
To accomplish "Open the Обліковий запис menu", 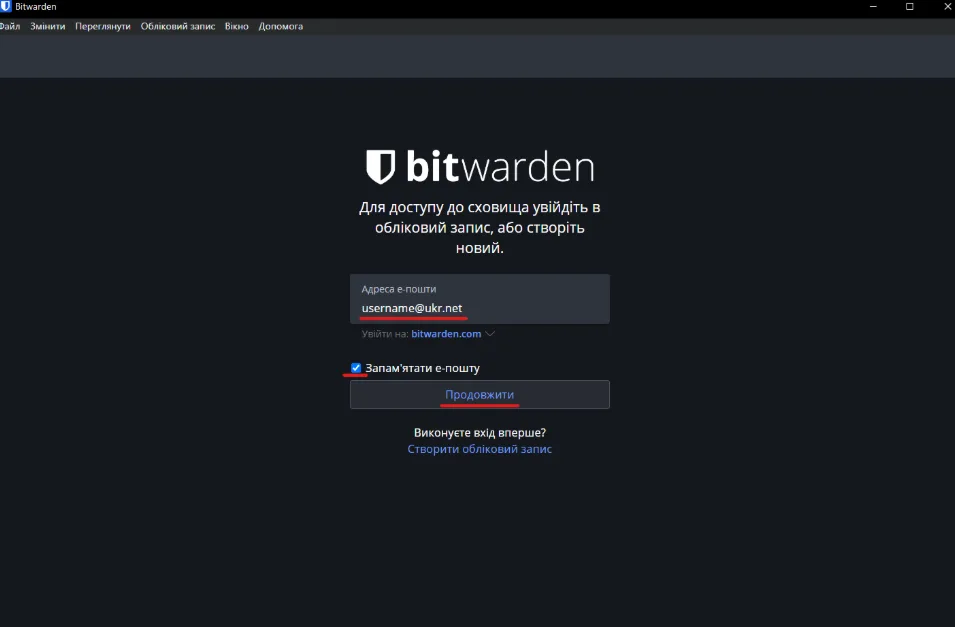I will pos(178,26).
